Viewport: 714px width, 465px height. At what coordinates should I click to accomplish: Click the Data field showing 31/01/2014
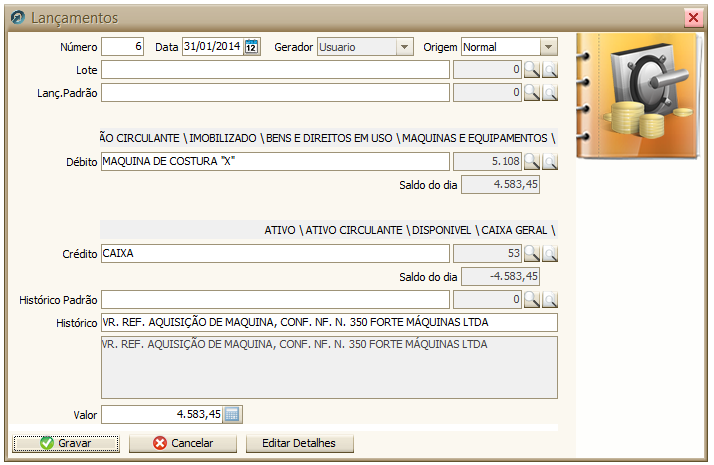pos(213,46)
